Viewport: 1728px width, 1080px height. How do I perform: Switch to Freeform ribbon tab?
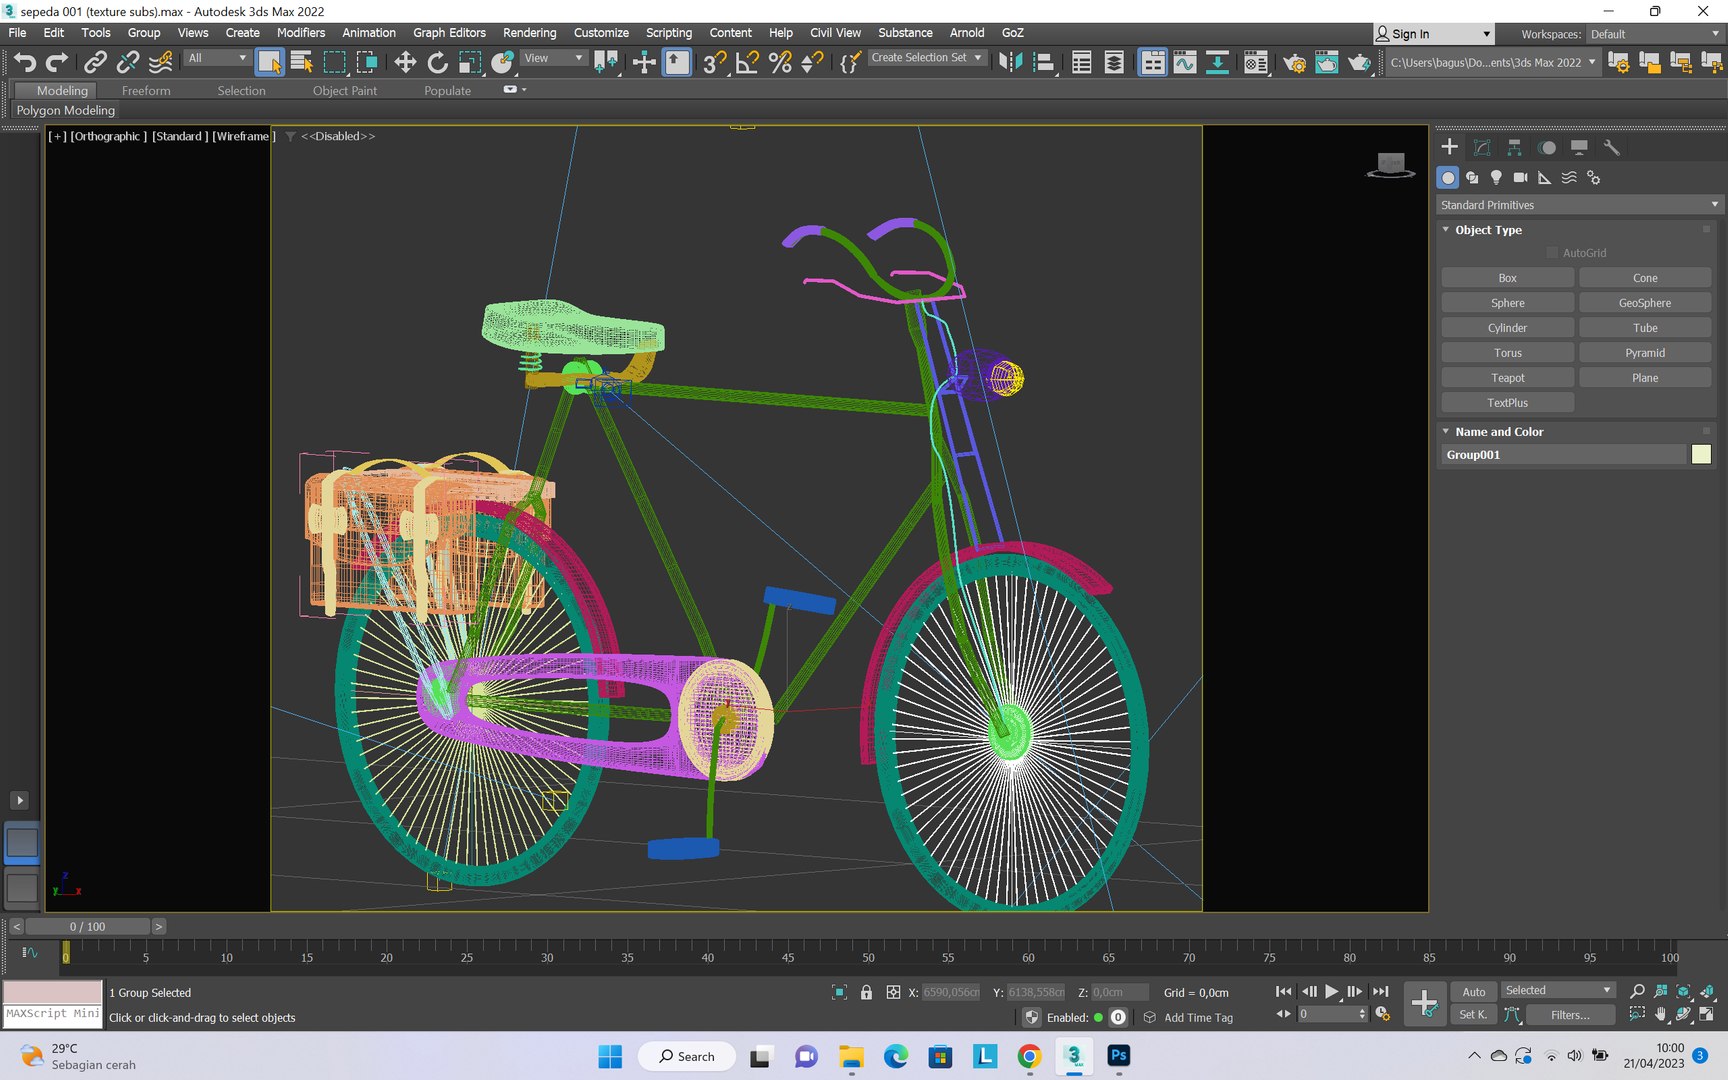coord(146,90)
